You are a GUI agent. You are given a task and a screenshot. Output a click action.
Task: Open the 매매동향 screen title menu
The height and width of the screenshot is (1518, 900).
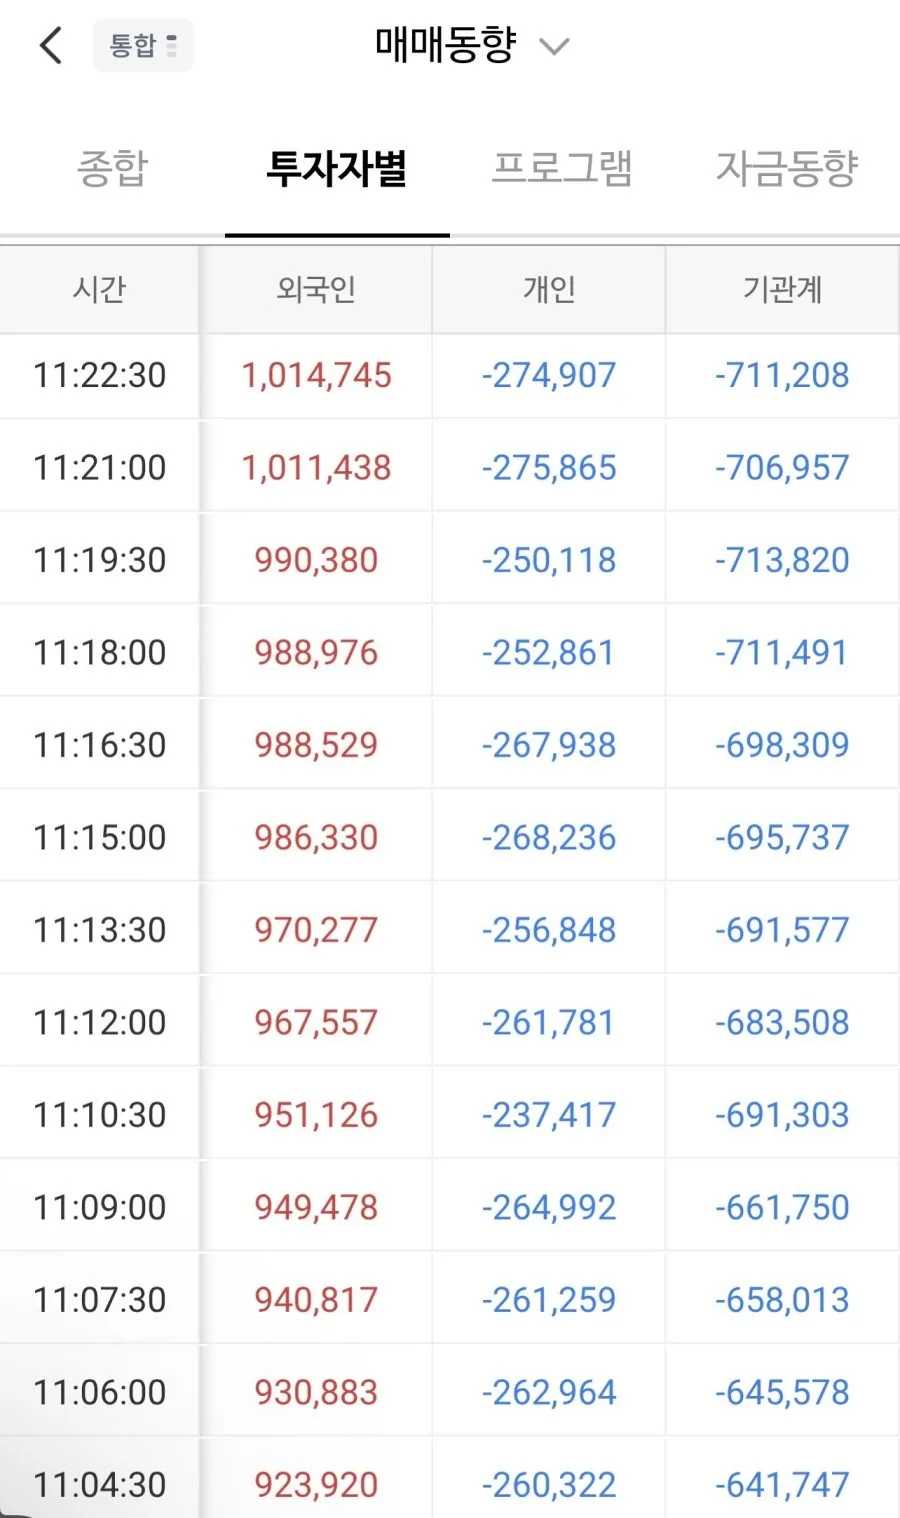[446, 45]
